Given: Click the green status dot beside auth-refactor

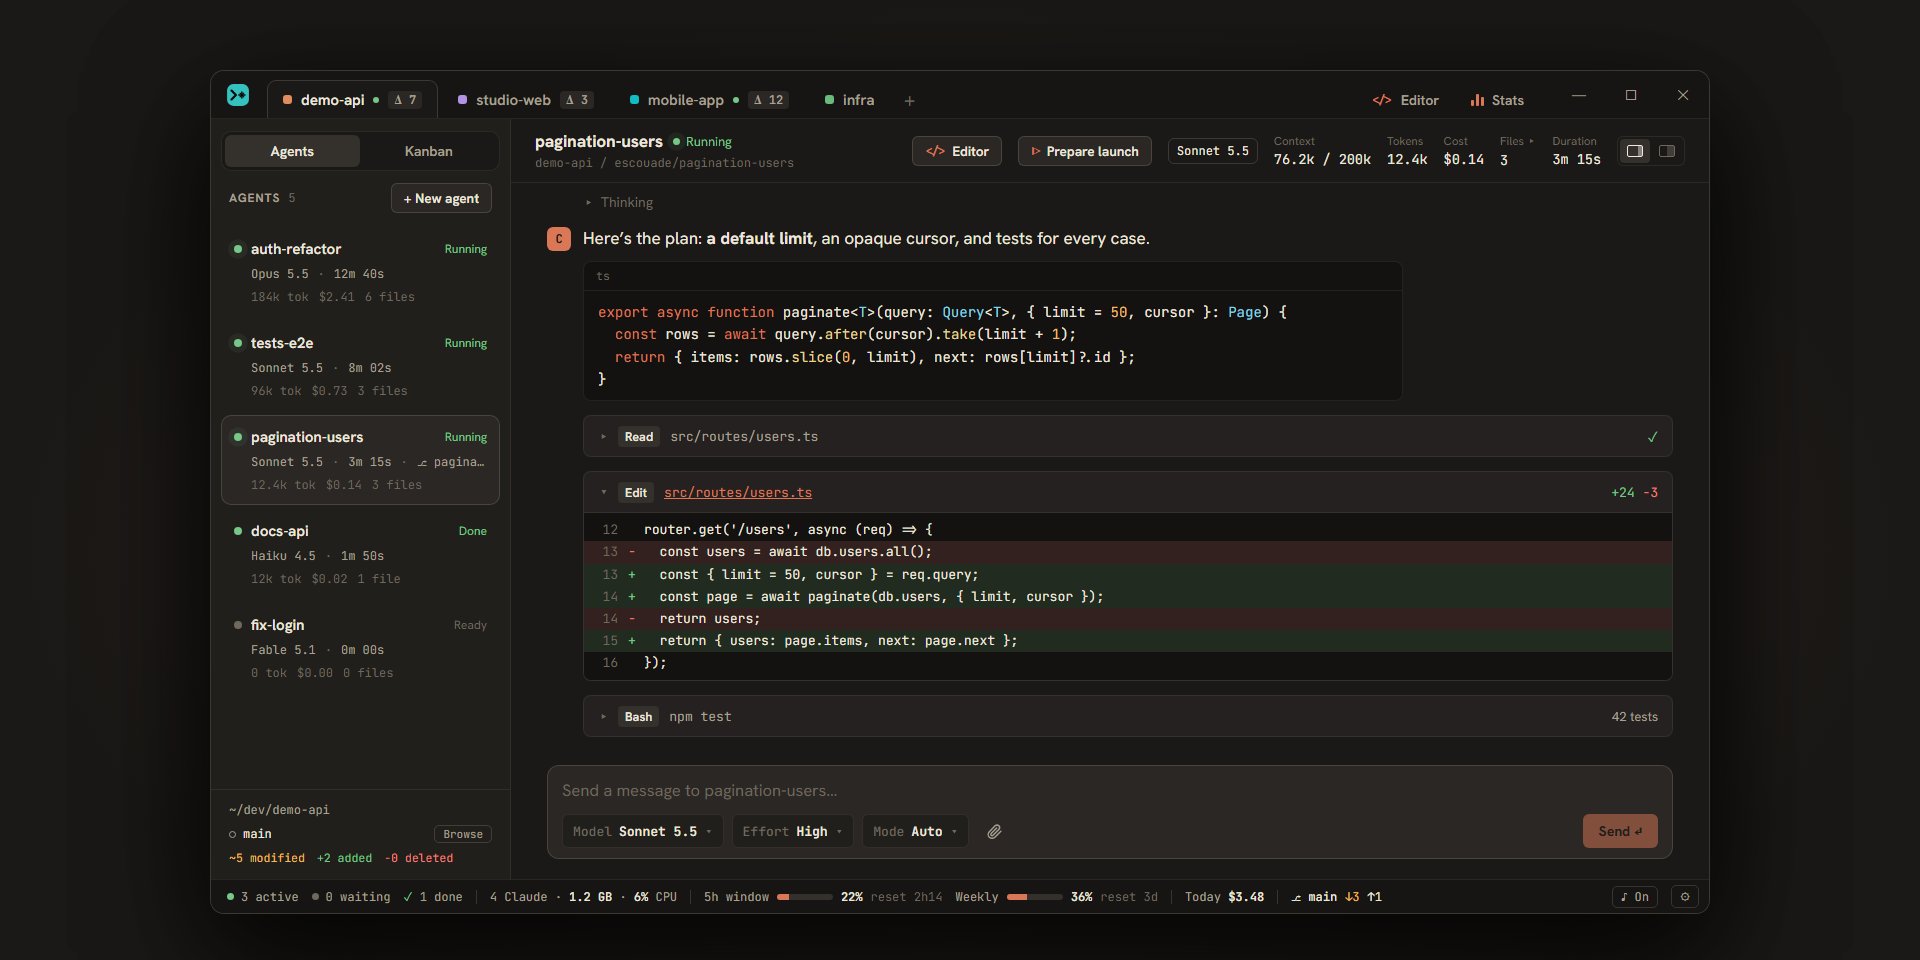Looking at the screenshot, I should point(238,249).
